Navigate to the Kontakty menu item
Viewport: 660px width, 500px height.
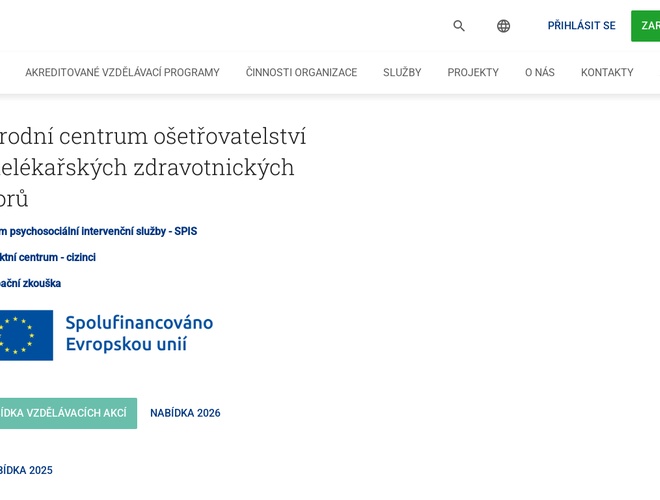coord(607,73)
